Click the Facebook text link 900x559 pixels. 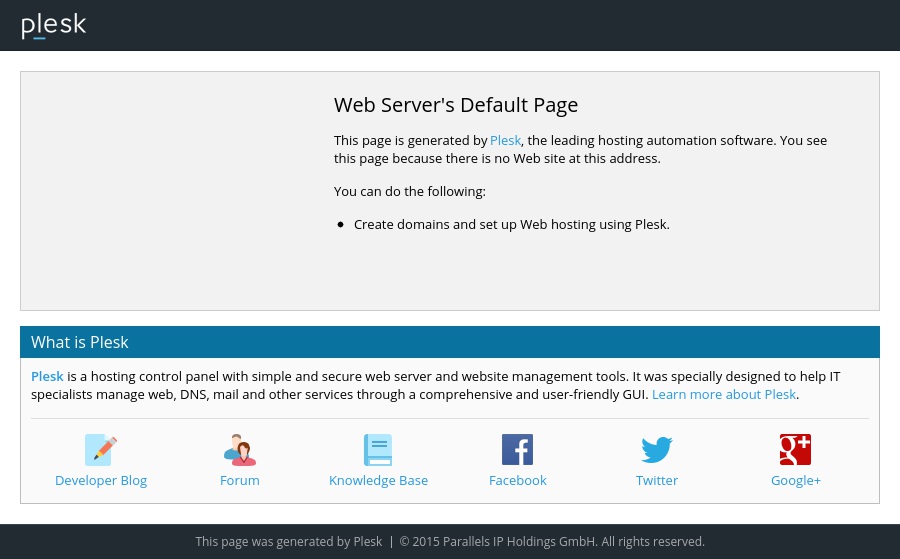click(517, 481)
